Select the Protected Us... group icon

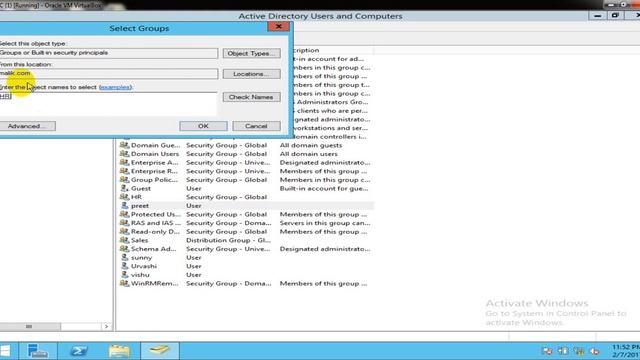(x=124, y=214)
